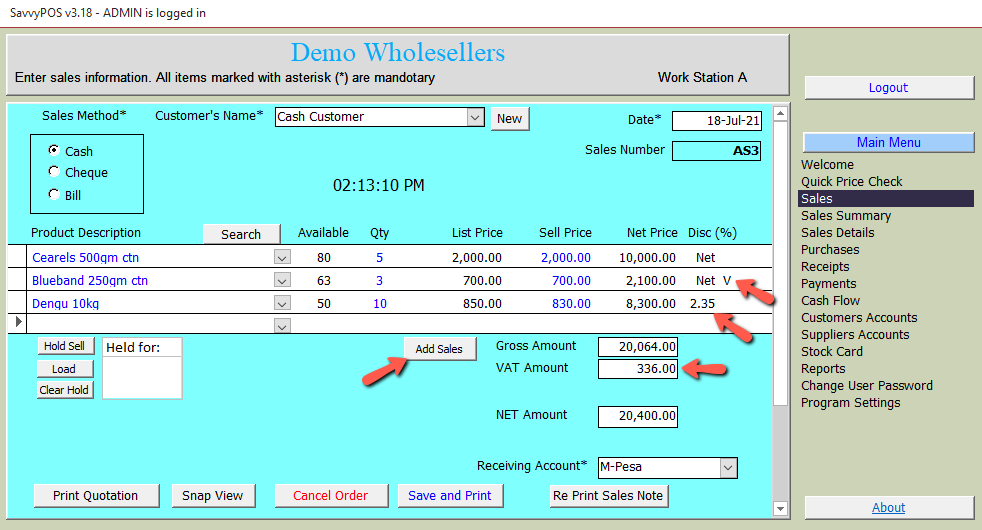The image size is (982, 530).
Task: Expand product dropdown for Cearels 500gm ctn
Action: coord(282,258)
